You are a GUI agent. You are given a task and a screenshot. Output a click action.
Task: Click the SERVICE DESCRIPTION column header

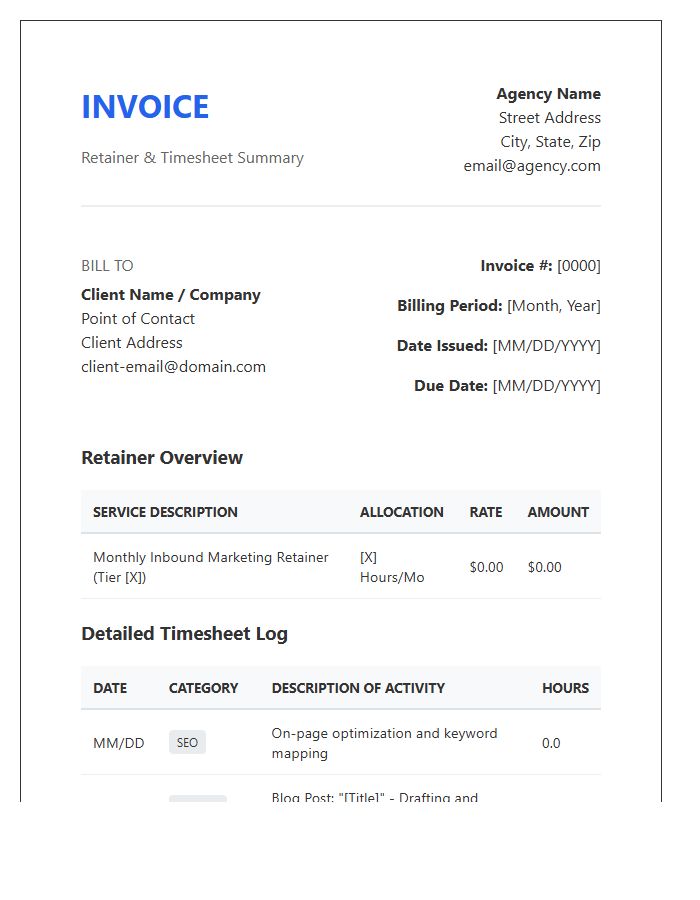coord(165,512)
